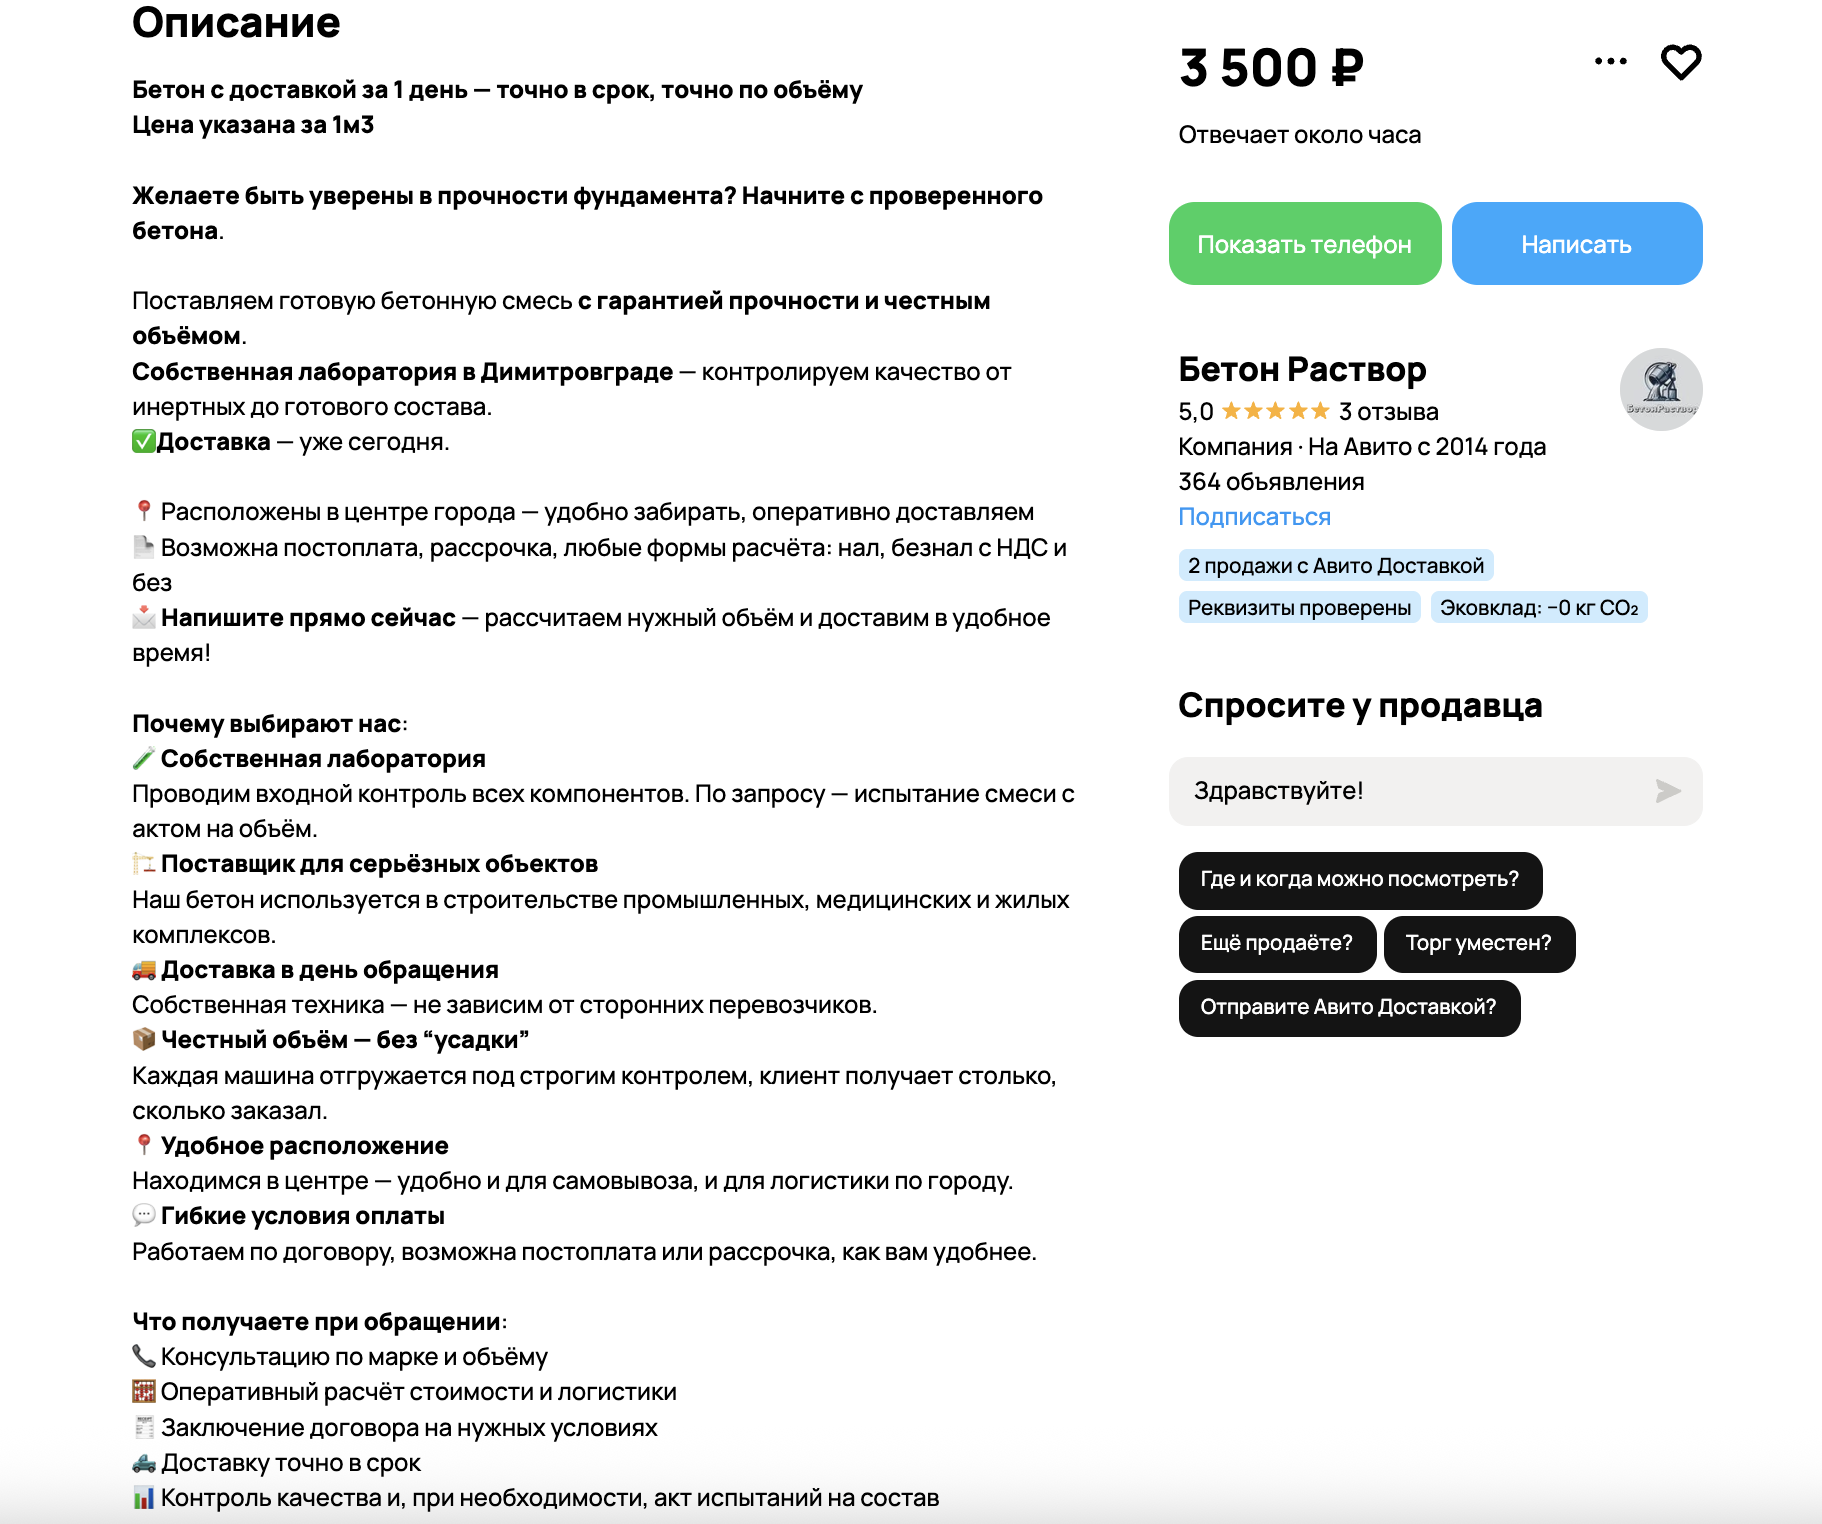Open Бетон Раствор seller avatar
Viewport: 1822px width, 1524px height.
pyautogui.click(x=1661, y=389)
